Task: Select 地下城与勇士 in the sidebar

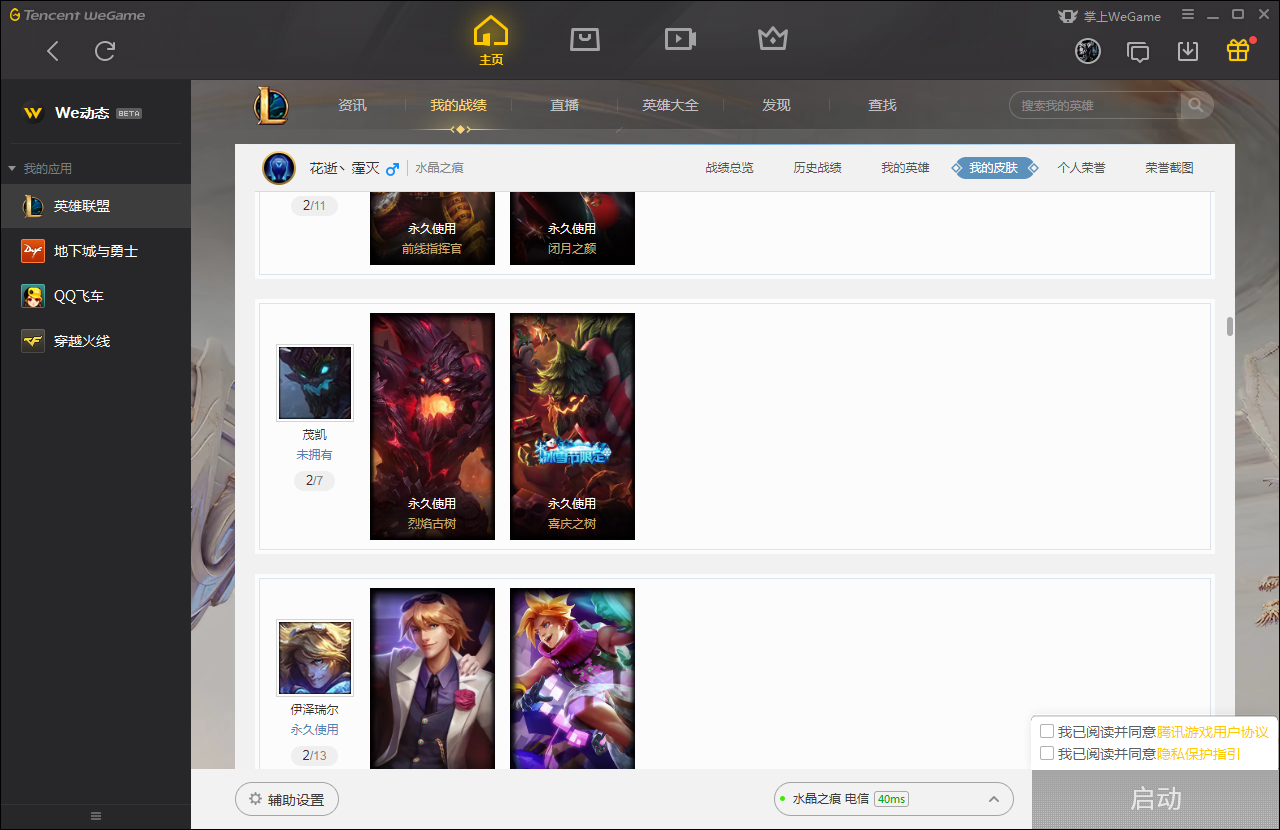Action: pyautogui.click(x=95, y=251)
